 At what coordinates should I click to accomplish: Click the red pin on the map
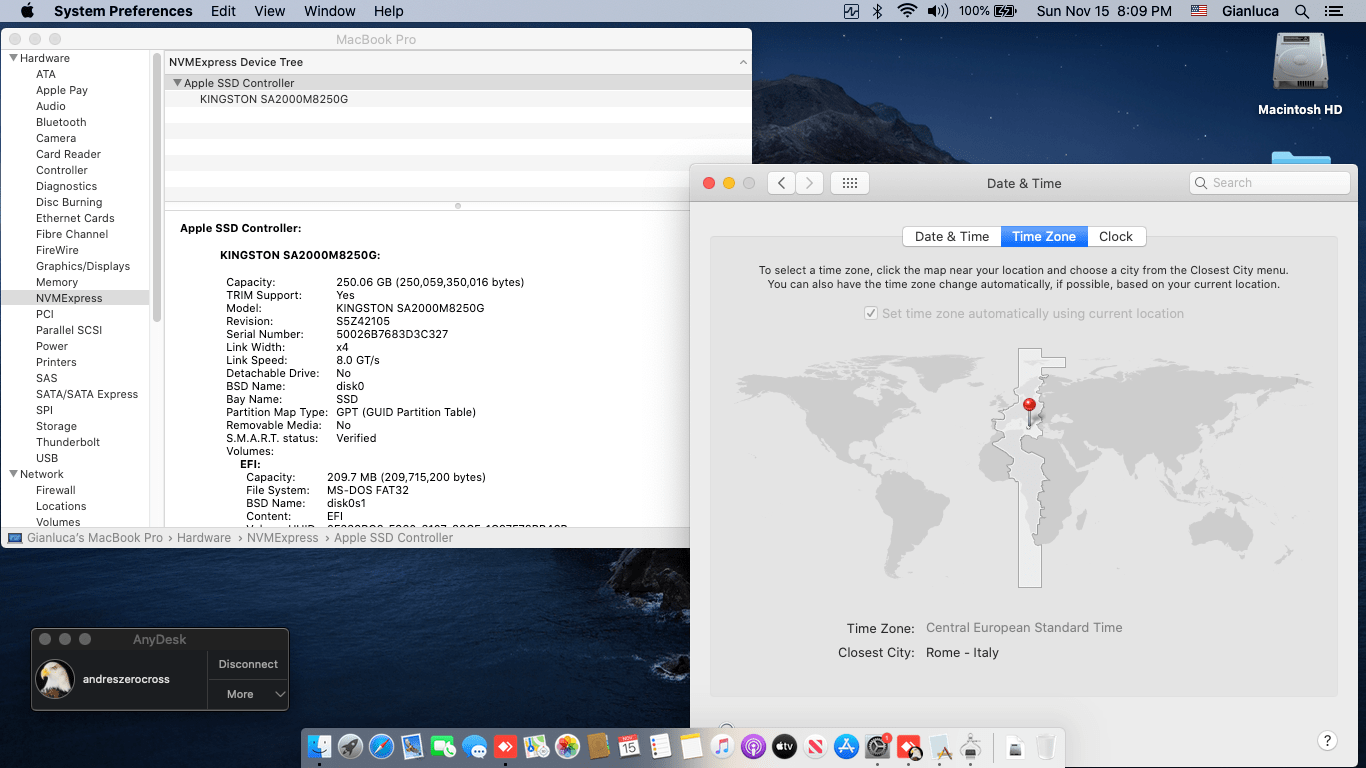(1029, 406)
